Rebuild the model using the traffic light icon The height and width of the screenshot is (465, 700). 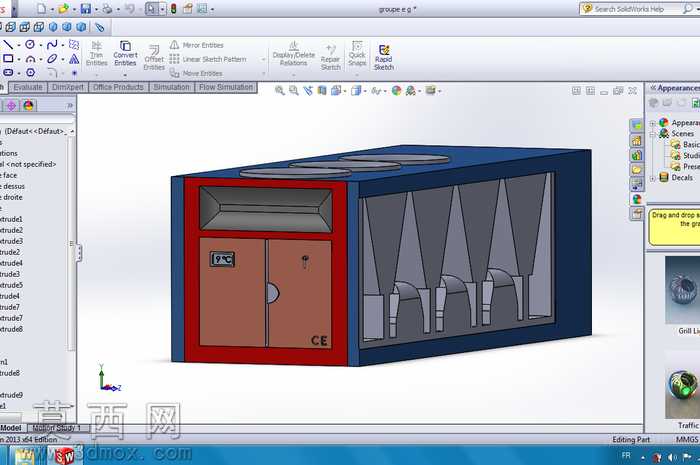pyautogui.click(x=173, y=8)
